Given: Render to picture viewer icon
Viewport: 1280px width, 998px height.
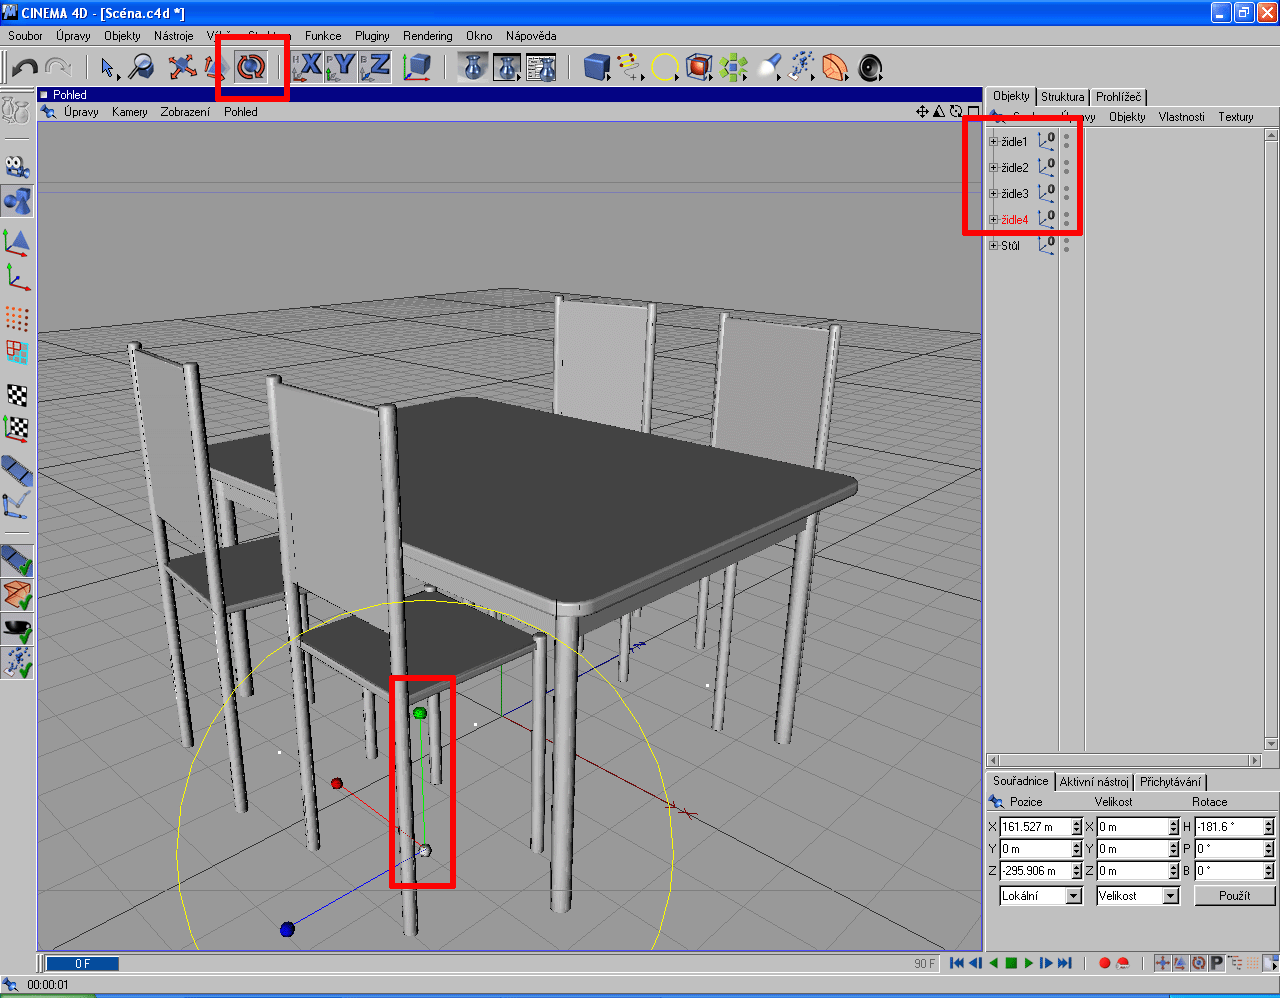Looking at the screenshot, I should pos(508,67).
